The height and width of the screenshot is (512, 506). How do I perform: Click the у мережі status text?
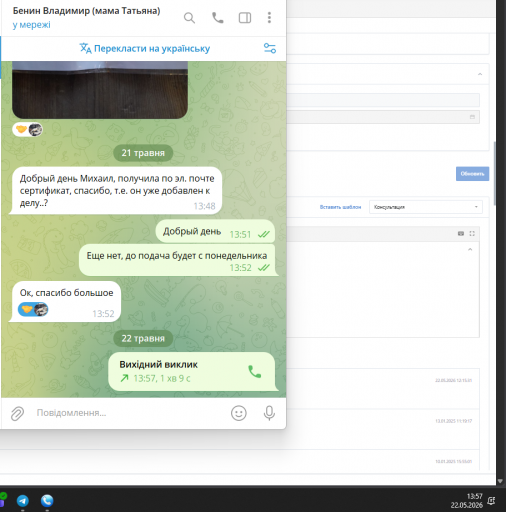pos(32,25)
